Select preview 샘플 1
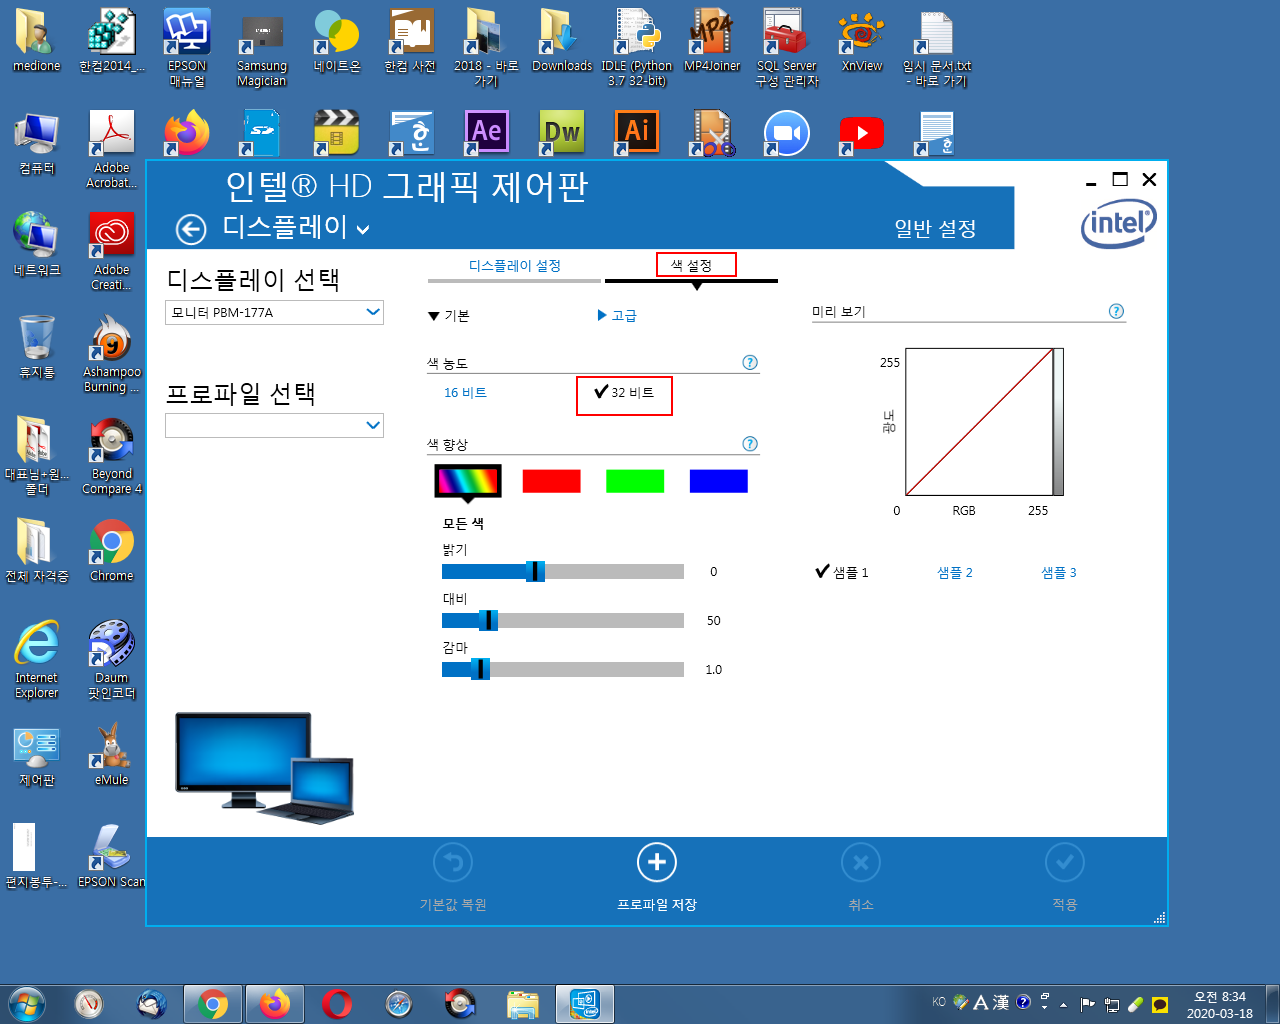1280x1024 pixels. pyautogui.click(x=841, y=572)
